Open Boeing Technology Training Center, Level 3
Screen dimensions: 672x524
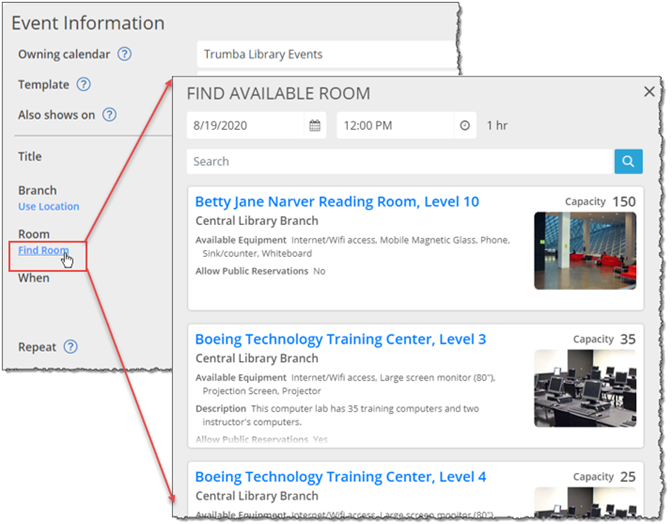pyautogui.click(x=340, y=339)
